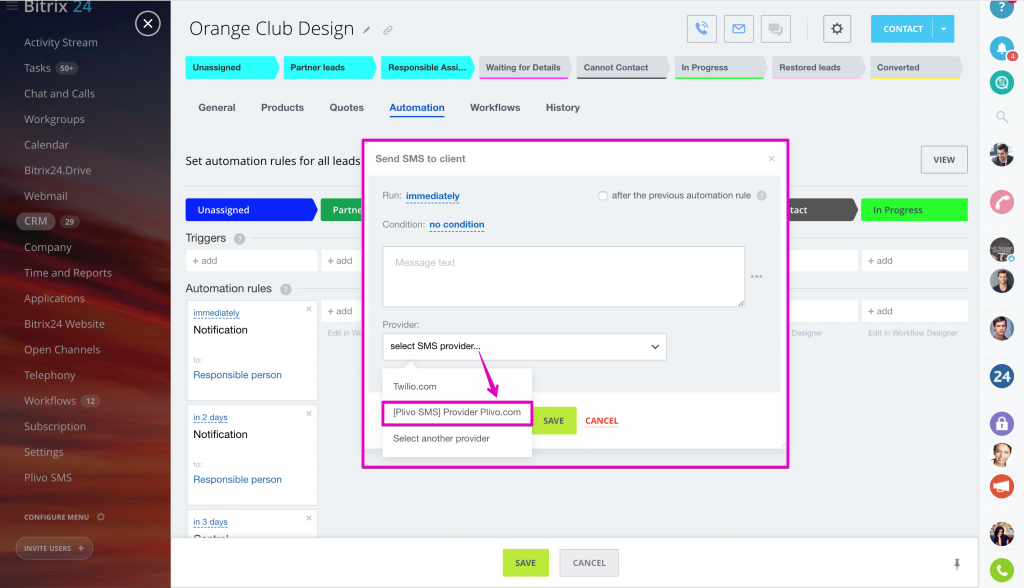Image resolution: width=1024 pixels, height=588 pixels.
Task: Switch to the History tab
Action: (x=562, y=108)
